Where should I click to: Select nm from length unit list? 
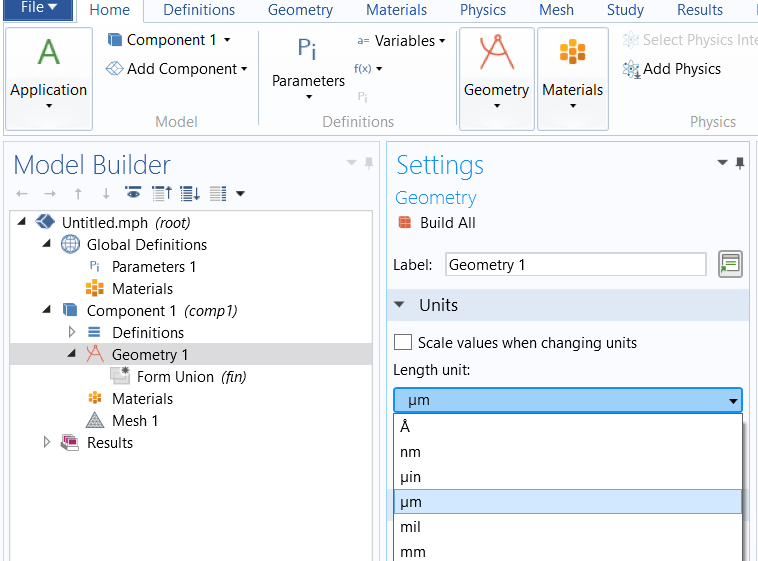click(410, 452)
